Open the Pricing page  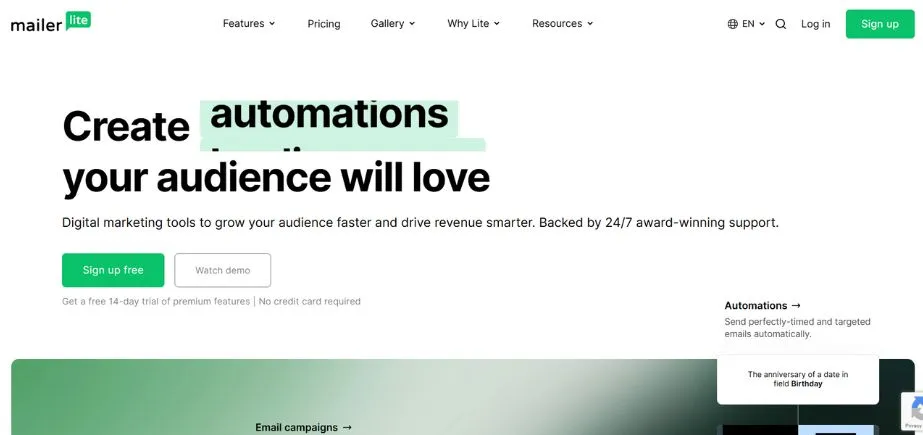tap(324, 24)
